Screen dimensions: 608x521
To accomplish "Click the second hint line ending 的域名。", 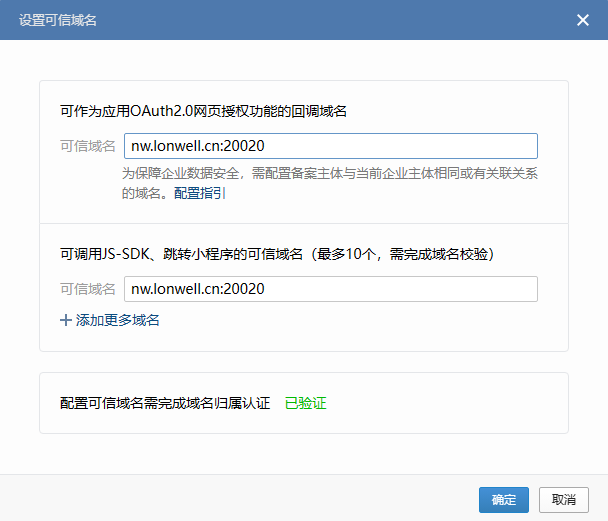I will point(145,193).
